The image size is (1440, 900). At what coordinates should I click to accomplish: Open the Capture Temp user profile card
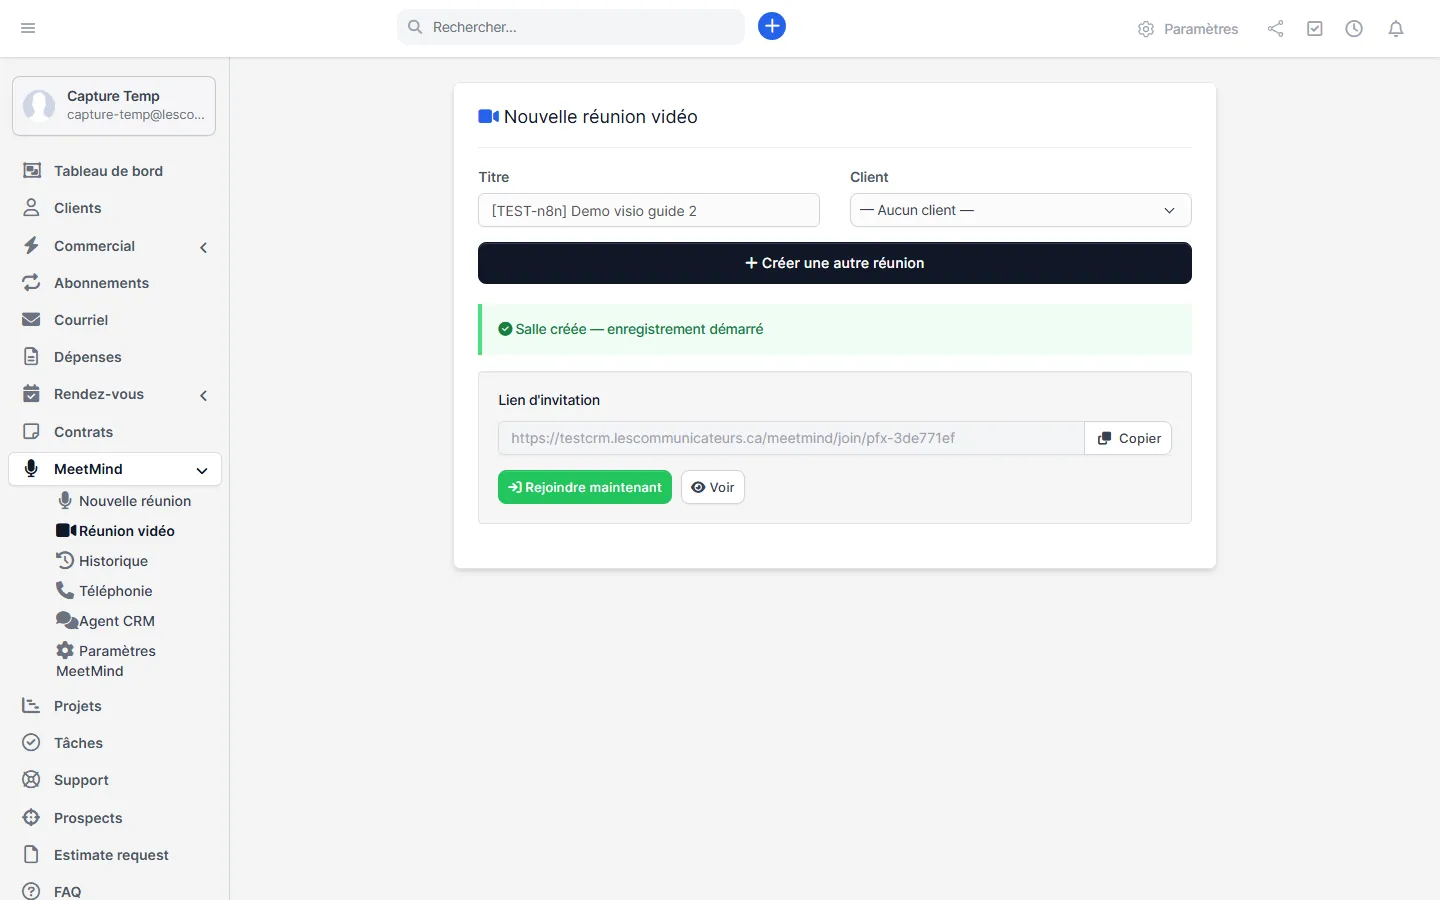114,105
